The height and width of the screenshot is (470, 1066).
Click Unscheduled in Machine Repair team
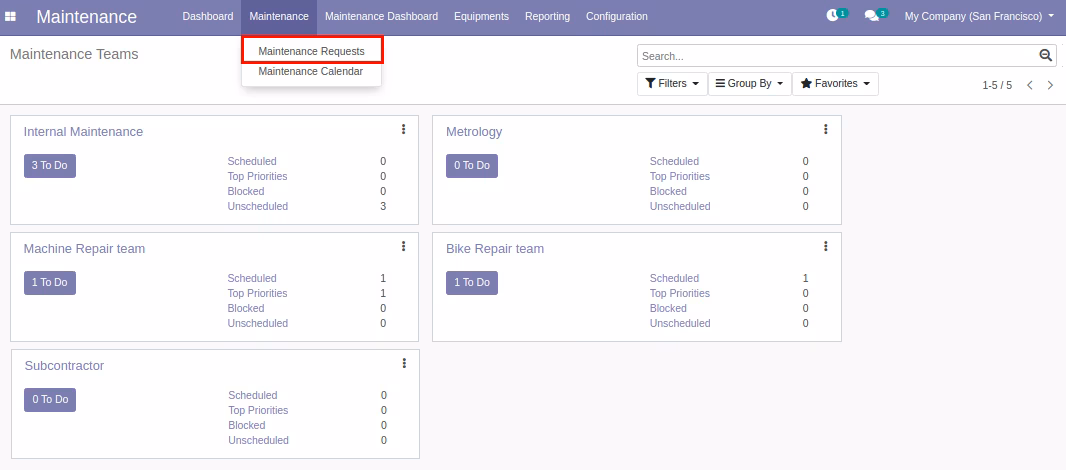tap(258, 323)
